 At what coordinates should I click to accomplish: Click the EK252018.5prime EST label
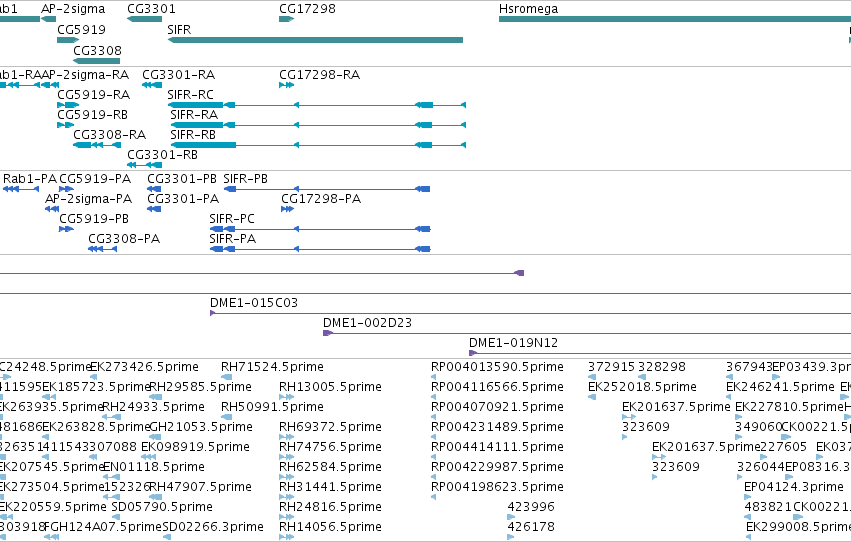click(x=642, y=387)
